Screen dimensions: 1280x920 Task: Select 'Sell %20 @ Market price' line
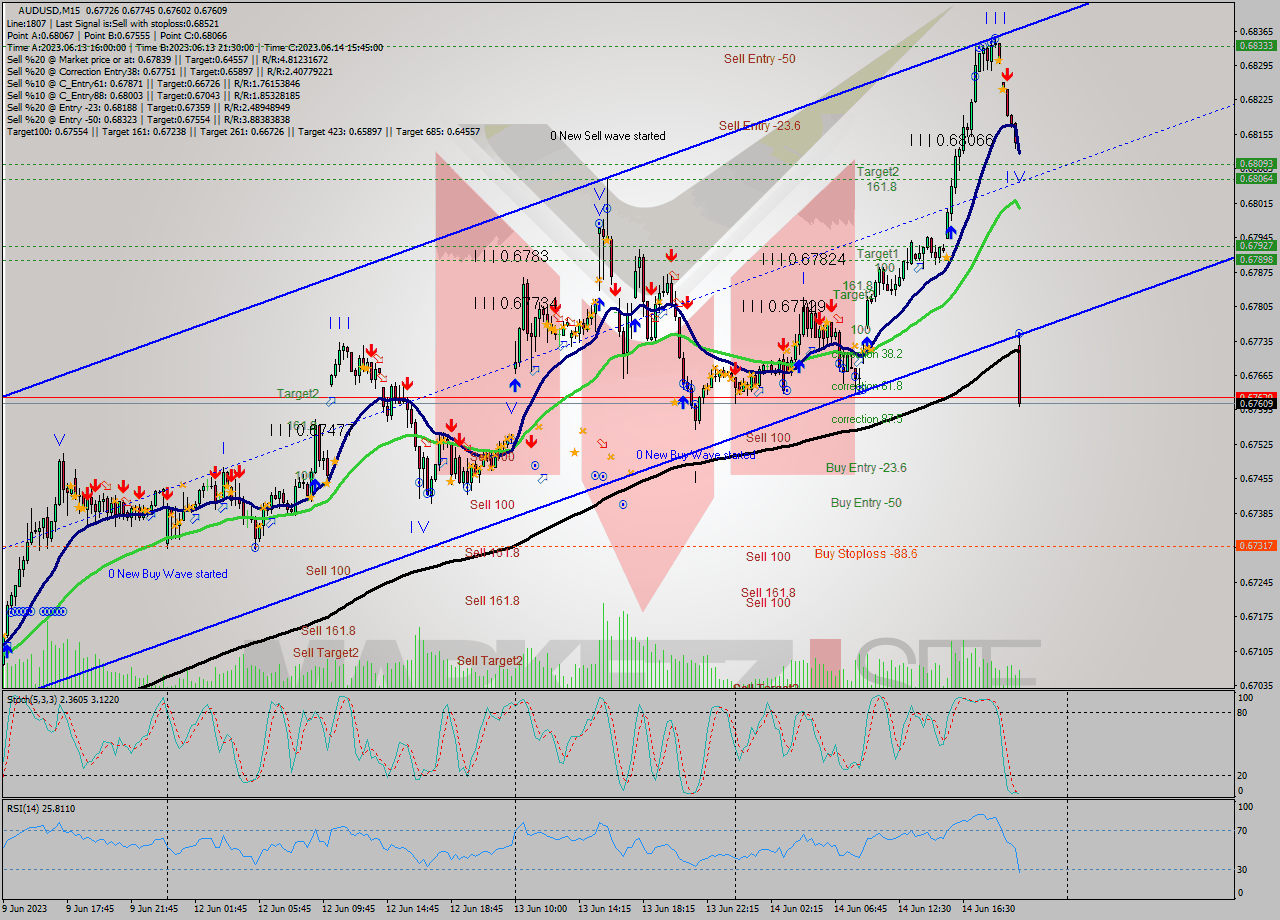[170, 59]
